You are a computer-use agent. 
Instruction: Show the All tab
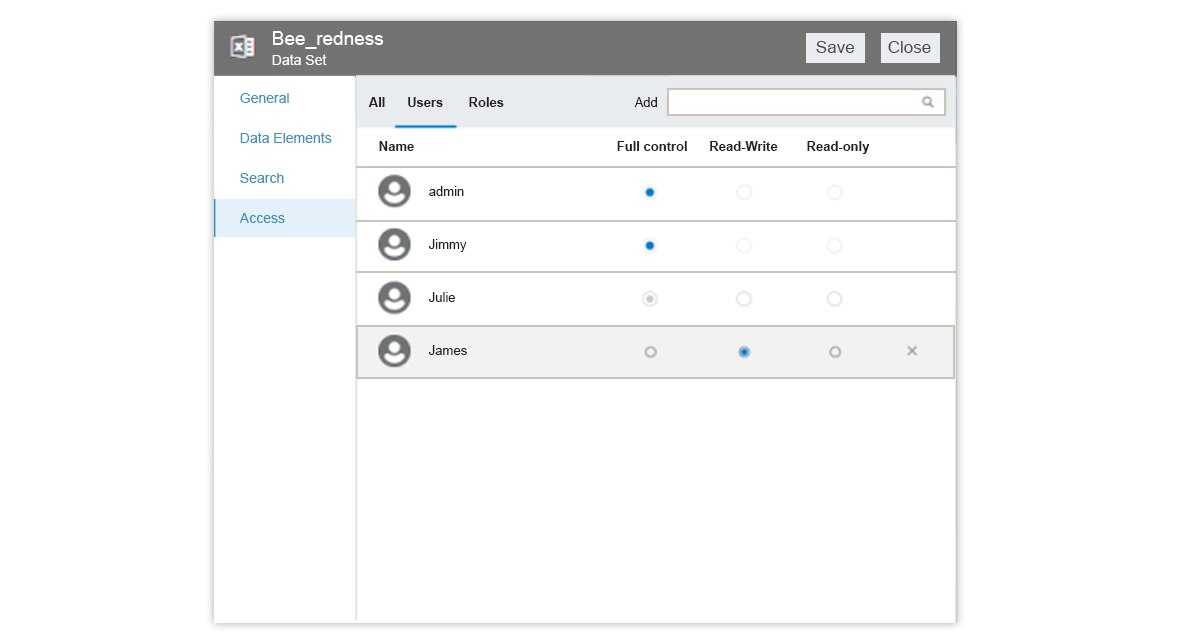coord(377,103)
